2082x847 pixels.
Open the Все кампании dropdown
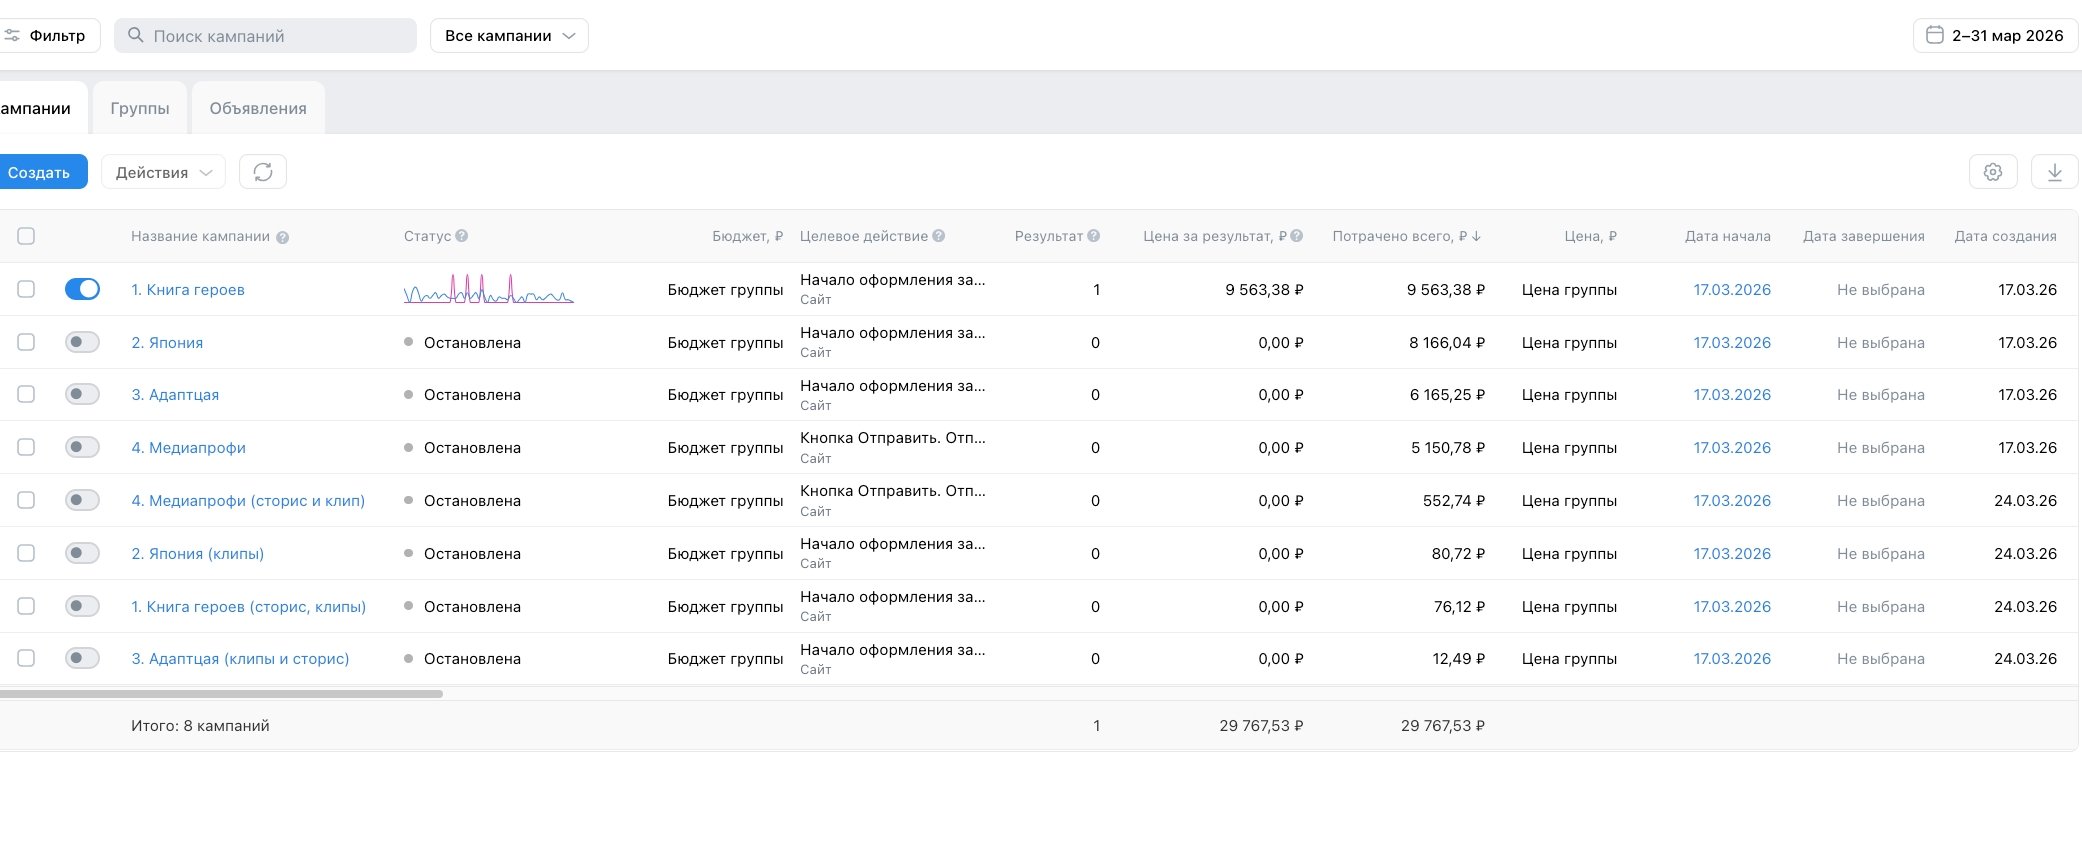tap(509, 35)
